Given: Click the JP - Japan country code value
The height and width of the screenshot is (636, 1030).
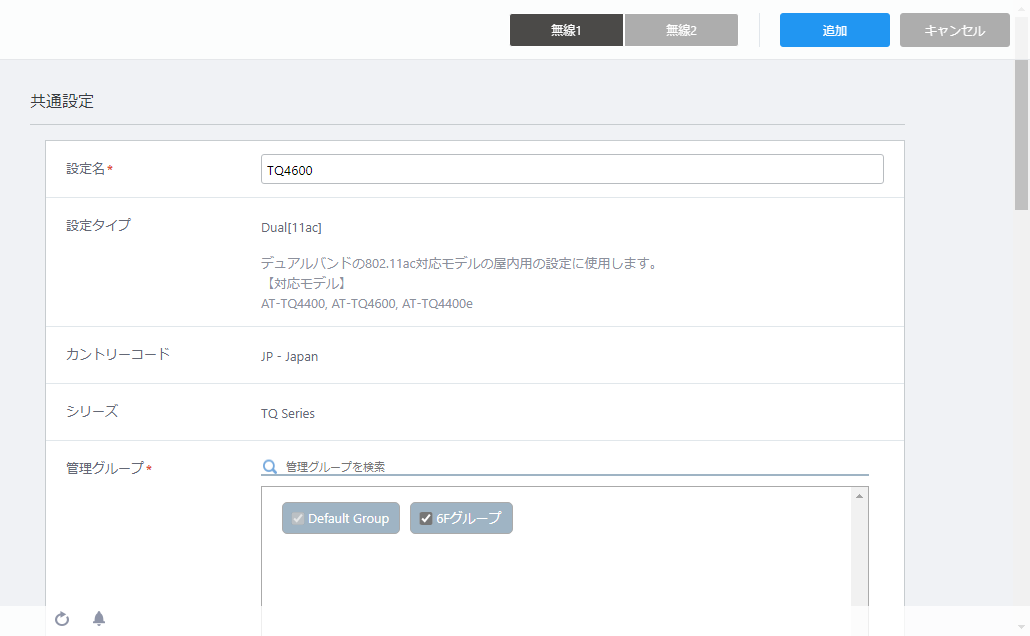Looking at the screenshot, I should click(x=289, y=356).
